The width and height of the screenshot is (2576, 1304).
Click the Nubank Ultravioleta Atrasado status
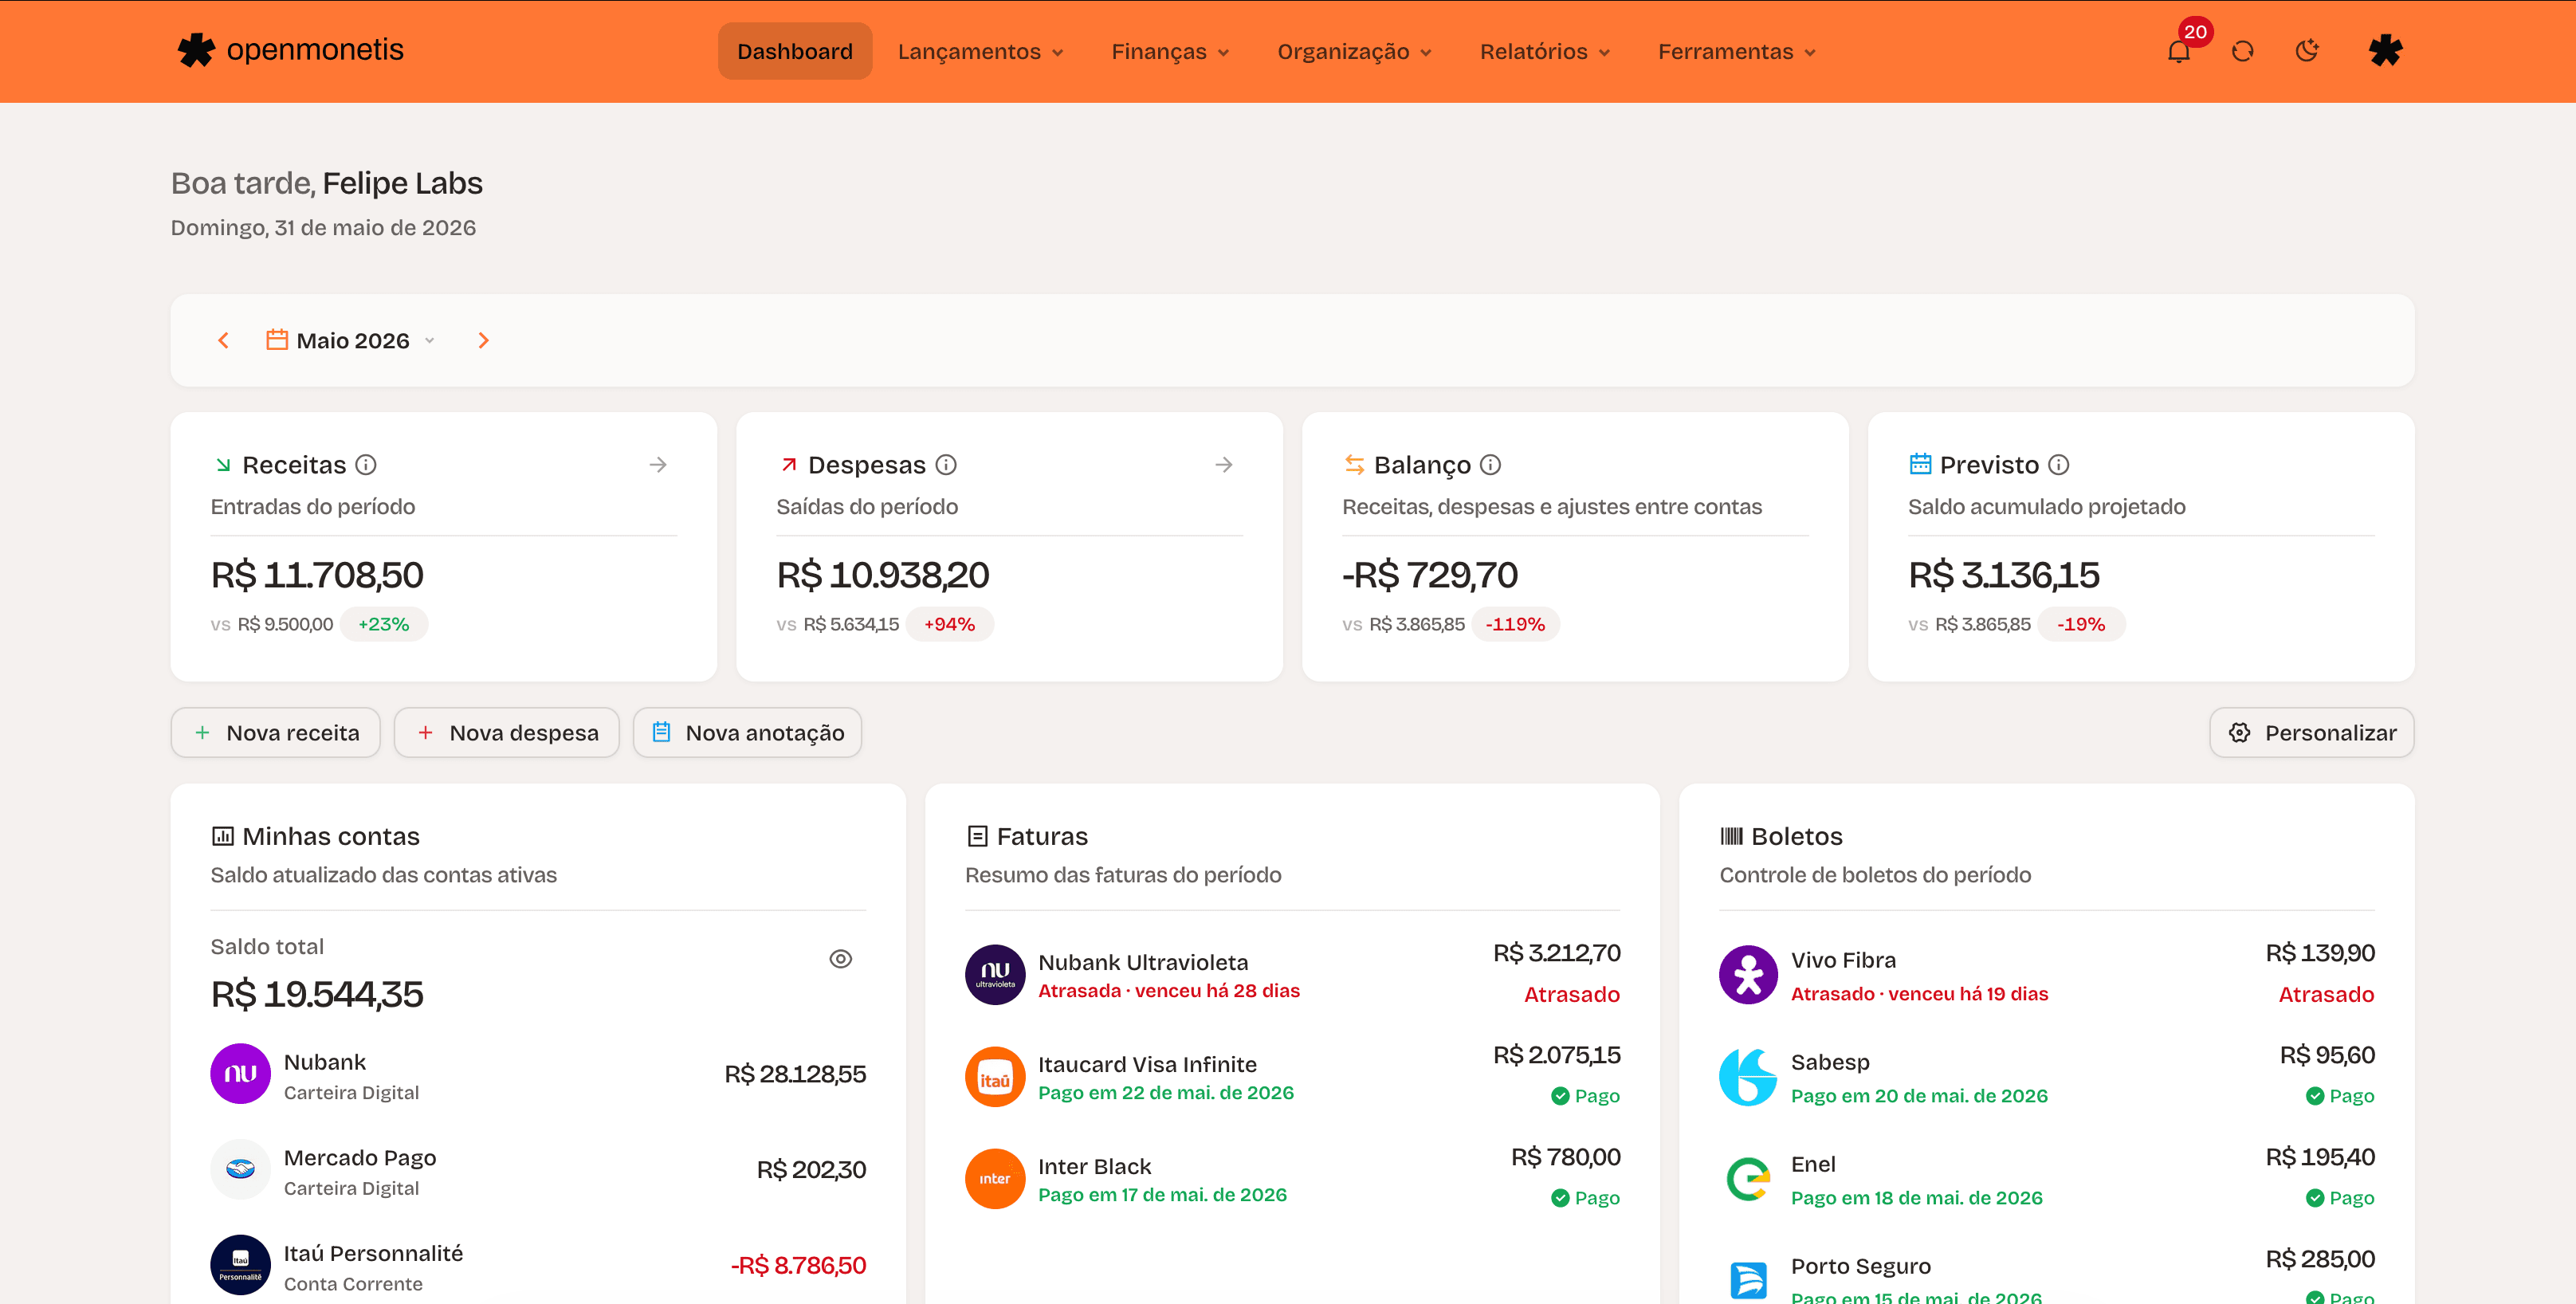[1571, 993]
